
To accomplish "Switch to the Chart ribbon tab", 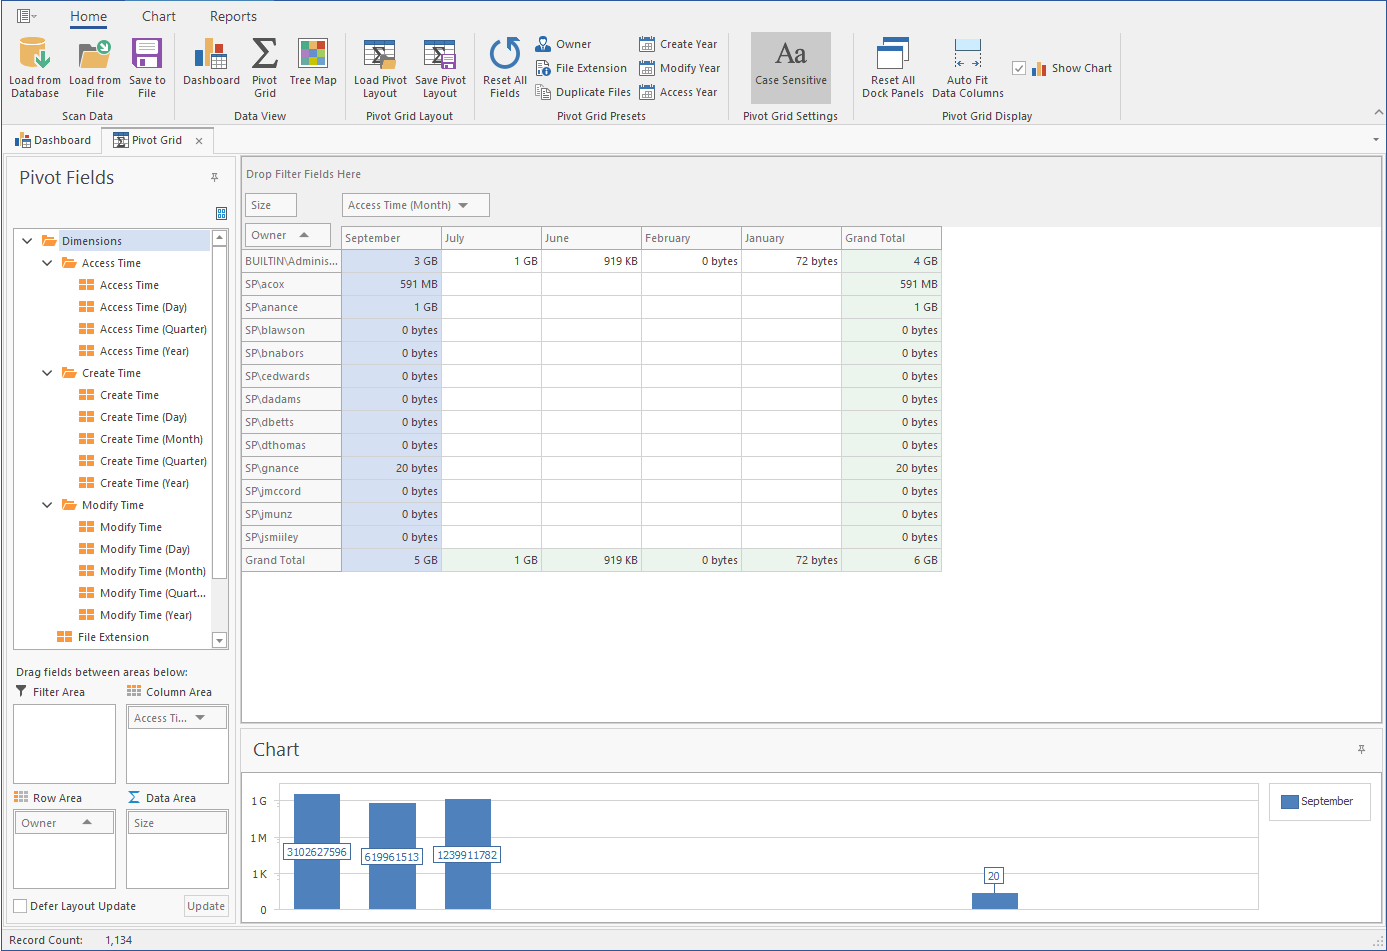I will (158, 16).
